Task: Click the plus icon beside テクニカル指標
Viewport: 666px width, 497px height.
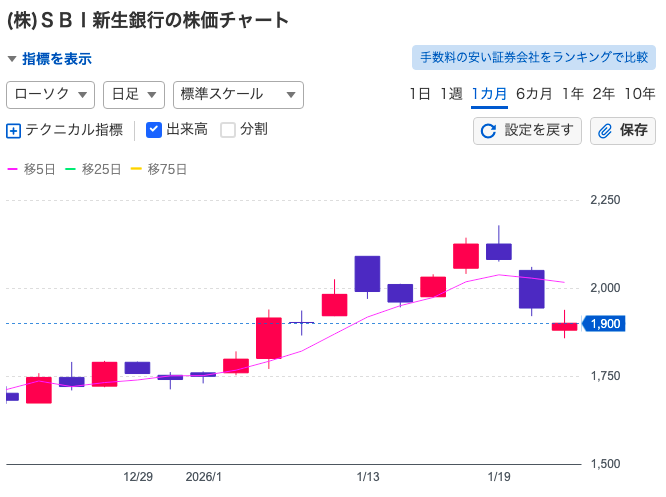Action: pyautogui.click(x=14, y=130)
